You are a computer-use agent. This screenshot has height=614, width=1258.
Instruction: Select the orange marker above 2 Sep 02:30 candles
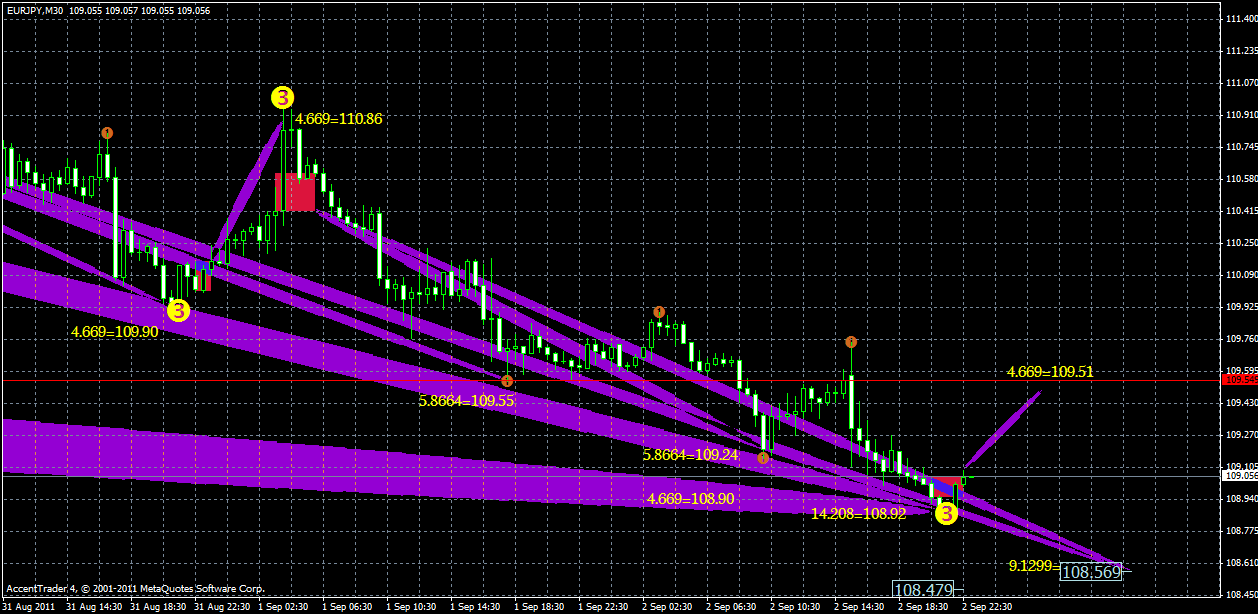click(x=657, y=312)
